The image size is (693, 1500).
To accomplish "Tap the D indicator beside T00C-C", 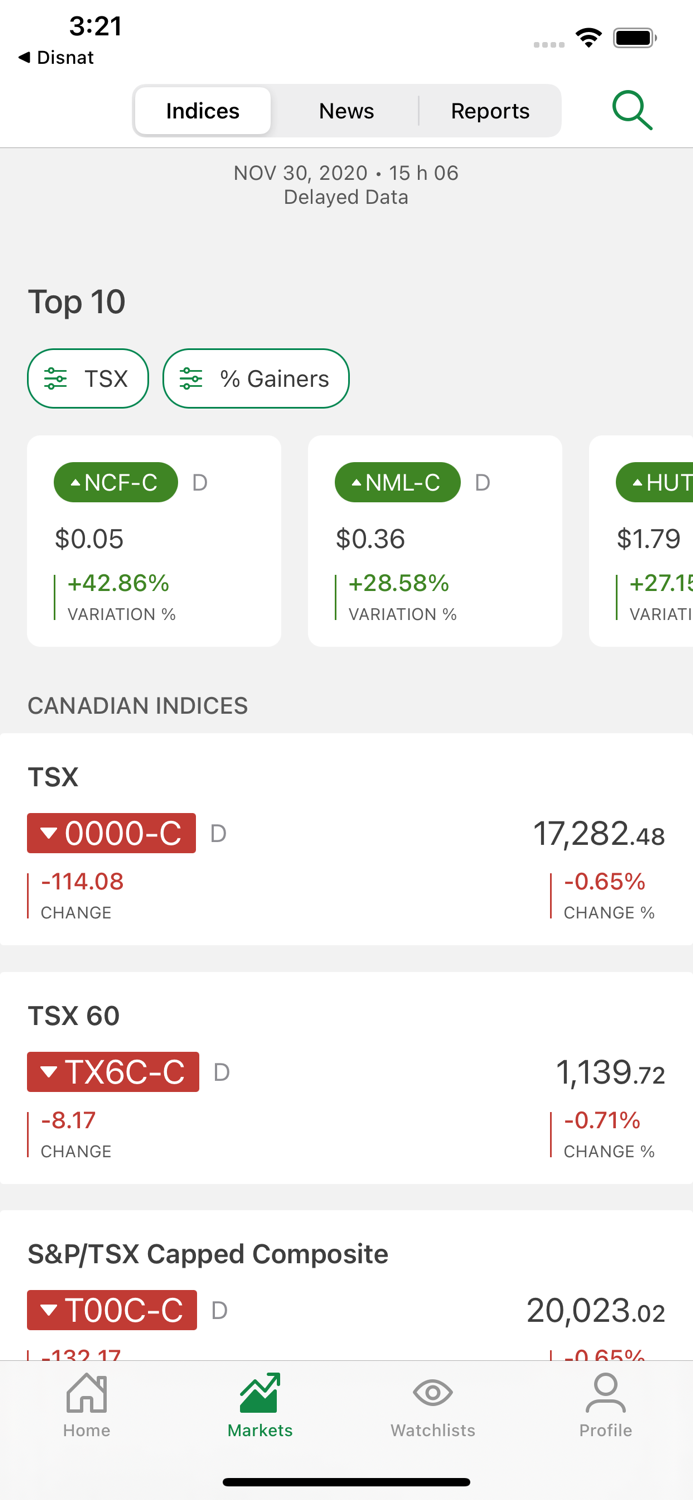I will coord(218,1310).
